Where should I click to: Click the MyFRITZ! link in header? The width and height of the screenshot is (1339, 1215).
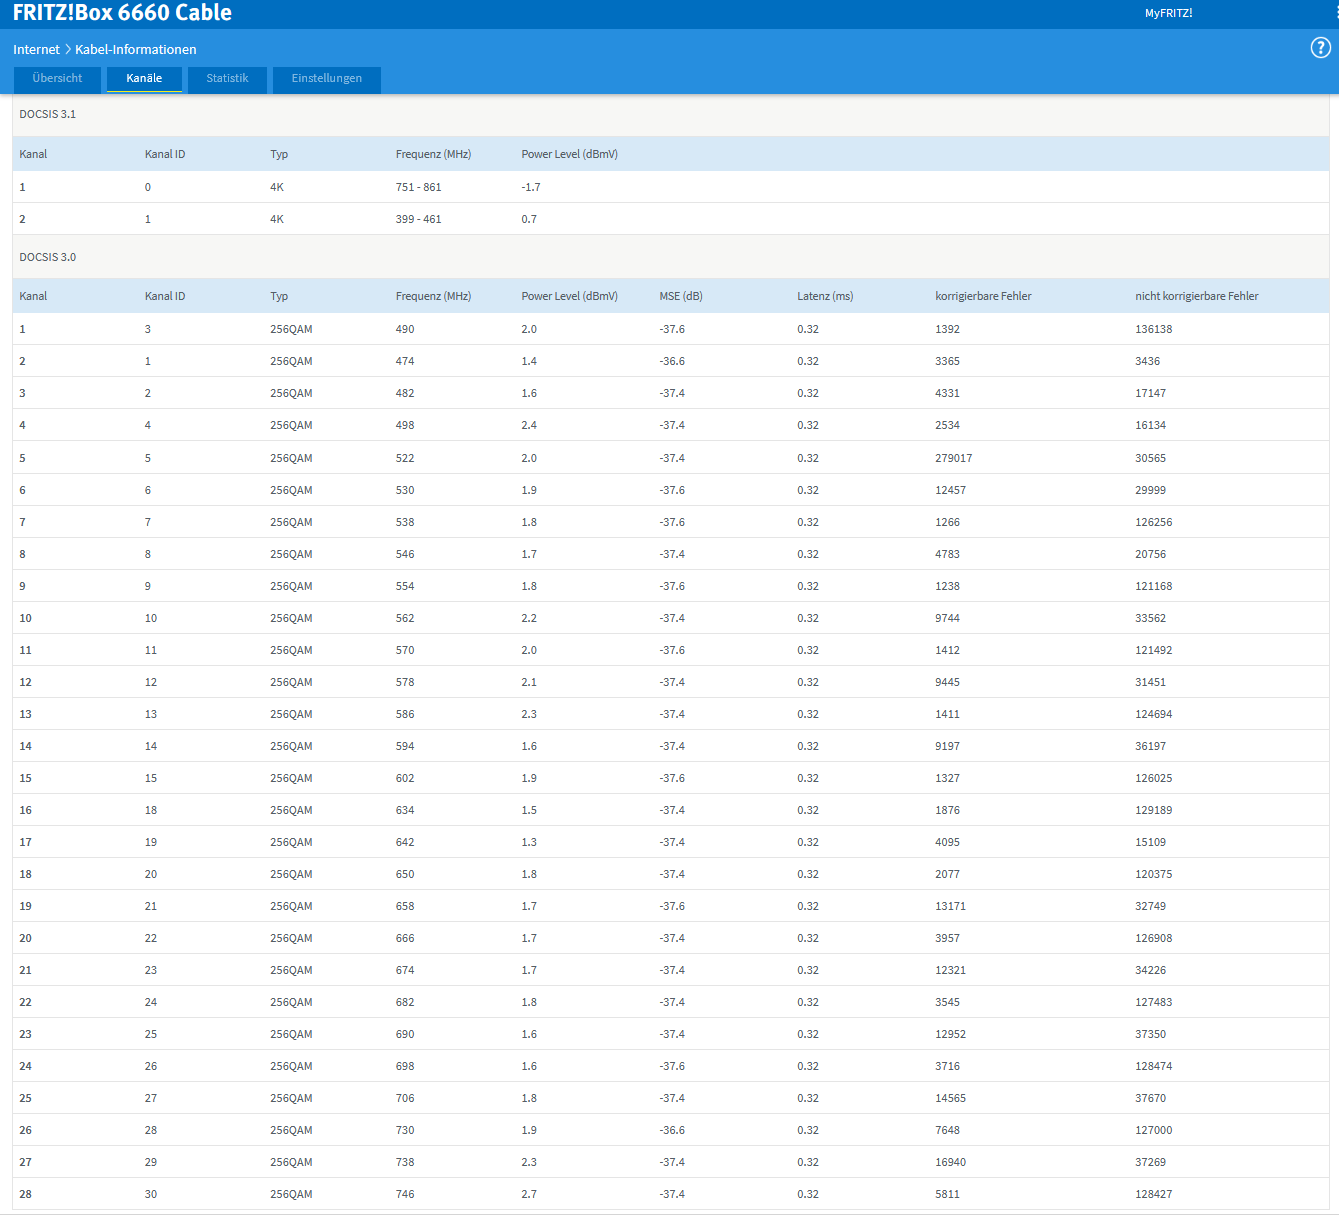[x=1168, y=13]
